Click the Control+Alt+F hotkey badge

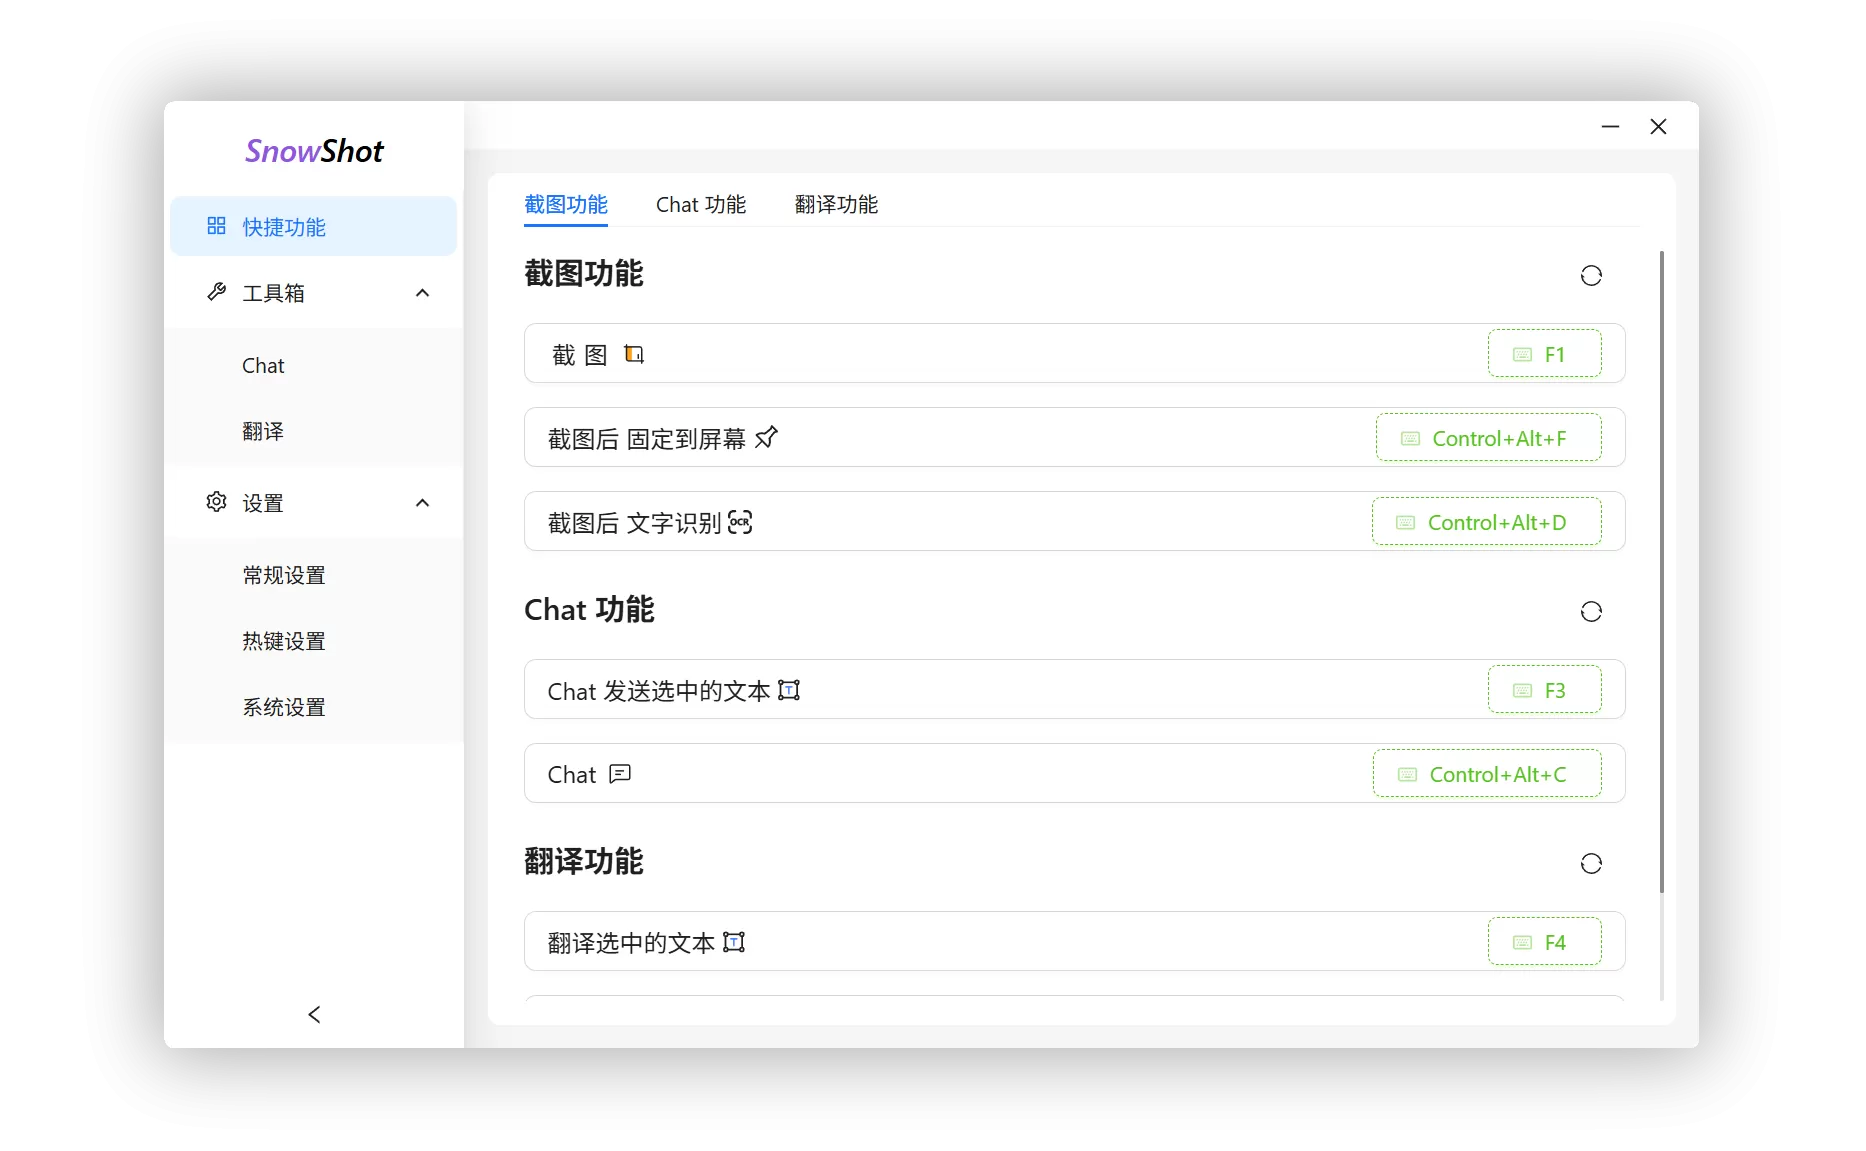pos(1488,437)
